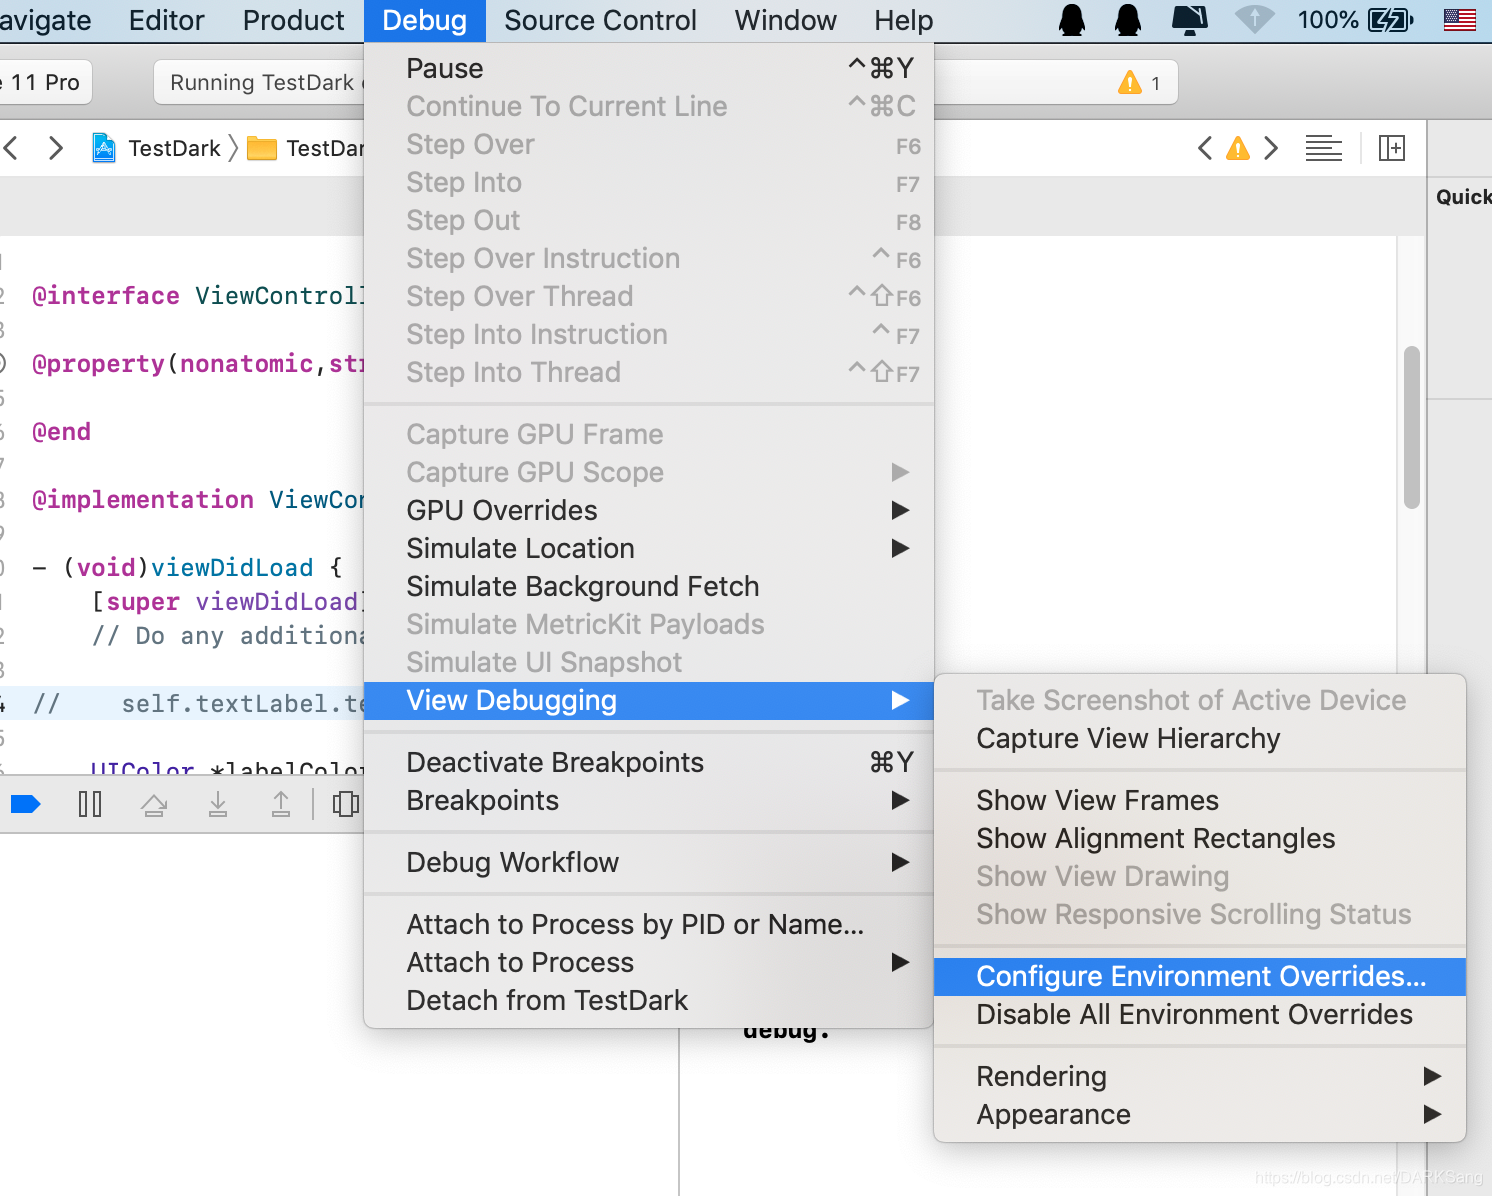
Task: Click the Running TestDark activity status
Action: click(262, 83)
